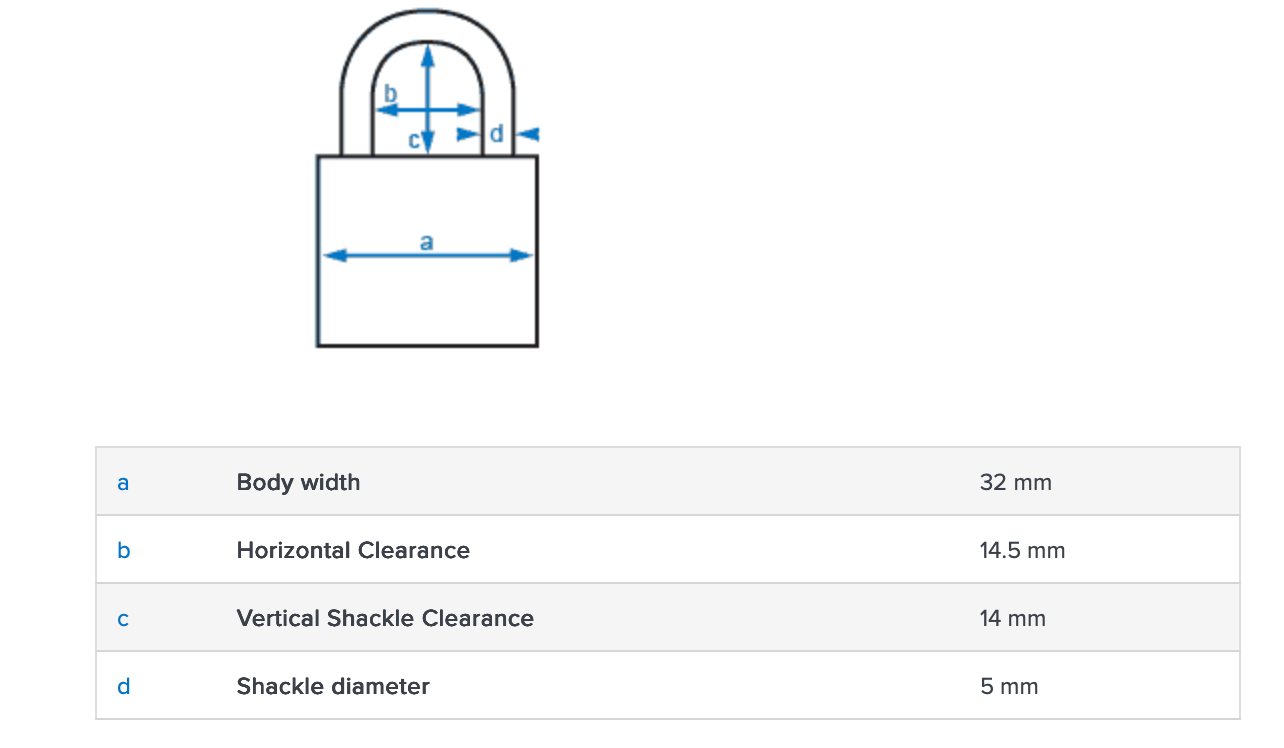Click the arrowhead right of the 'd' label

[x=529, y=134]
